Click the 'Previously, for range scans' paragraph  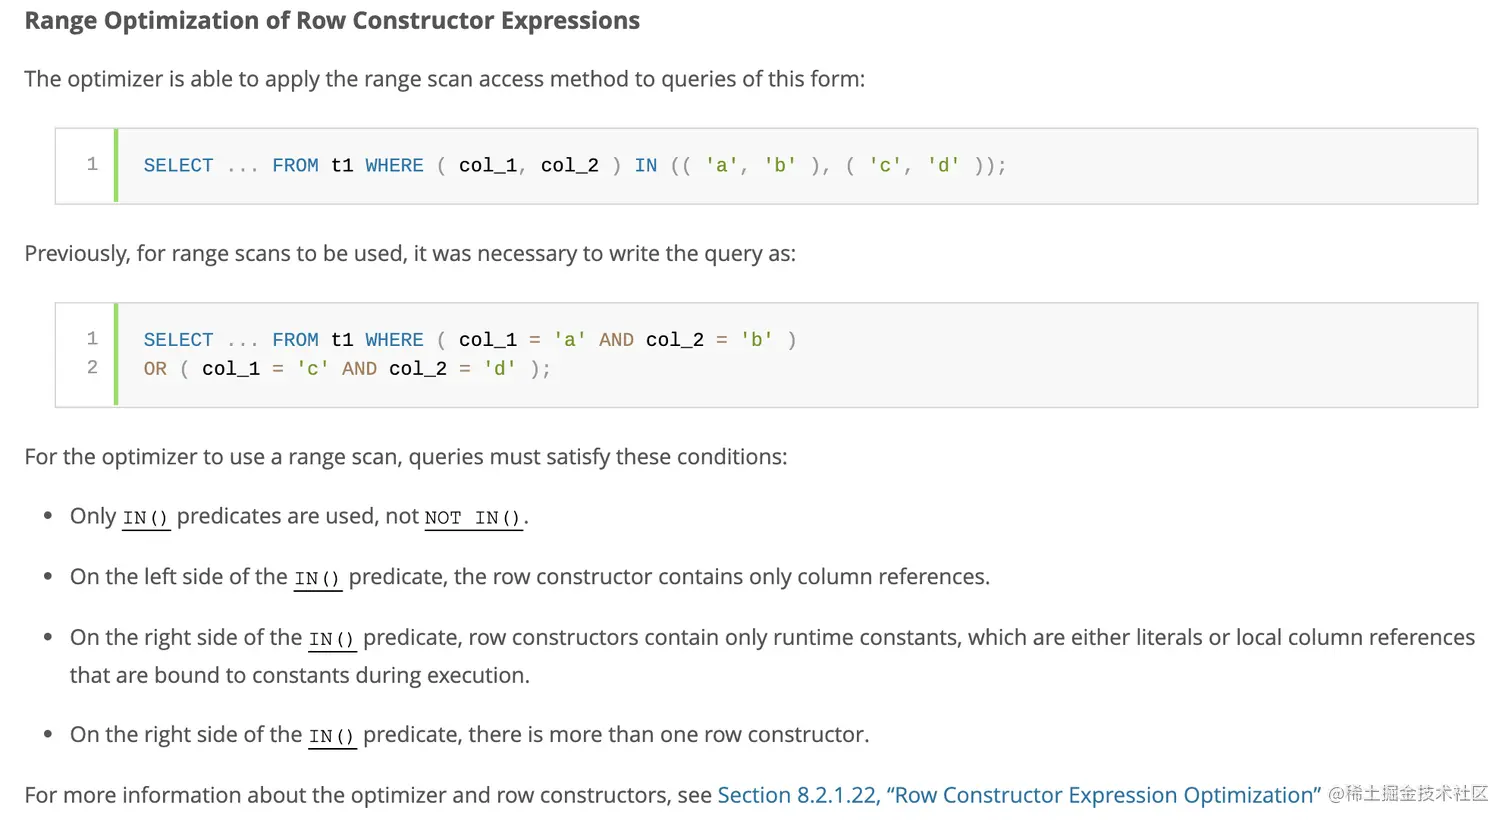point(410,253)
